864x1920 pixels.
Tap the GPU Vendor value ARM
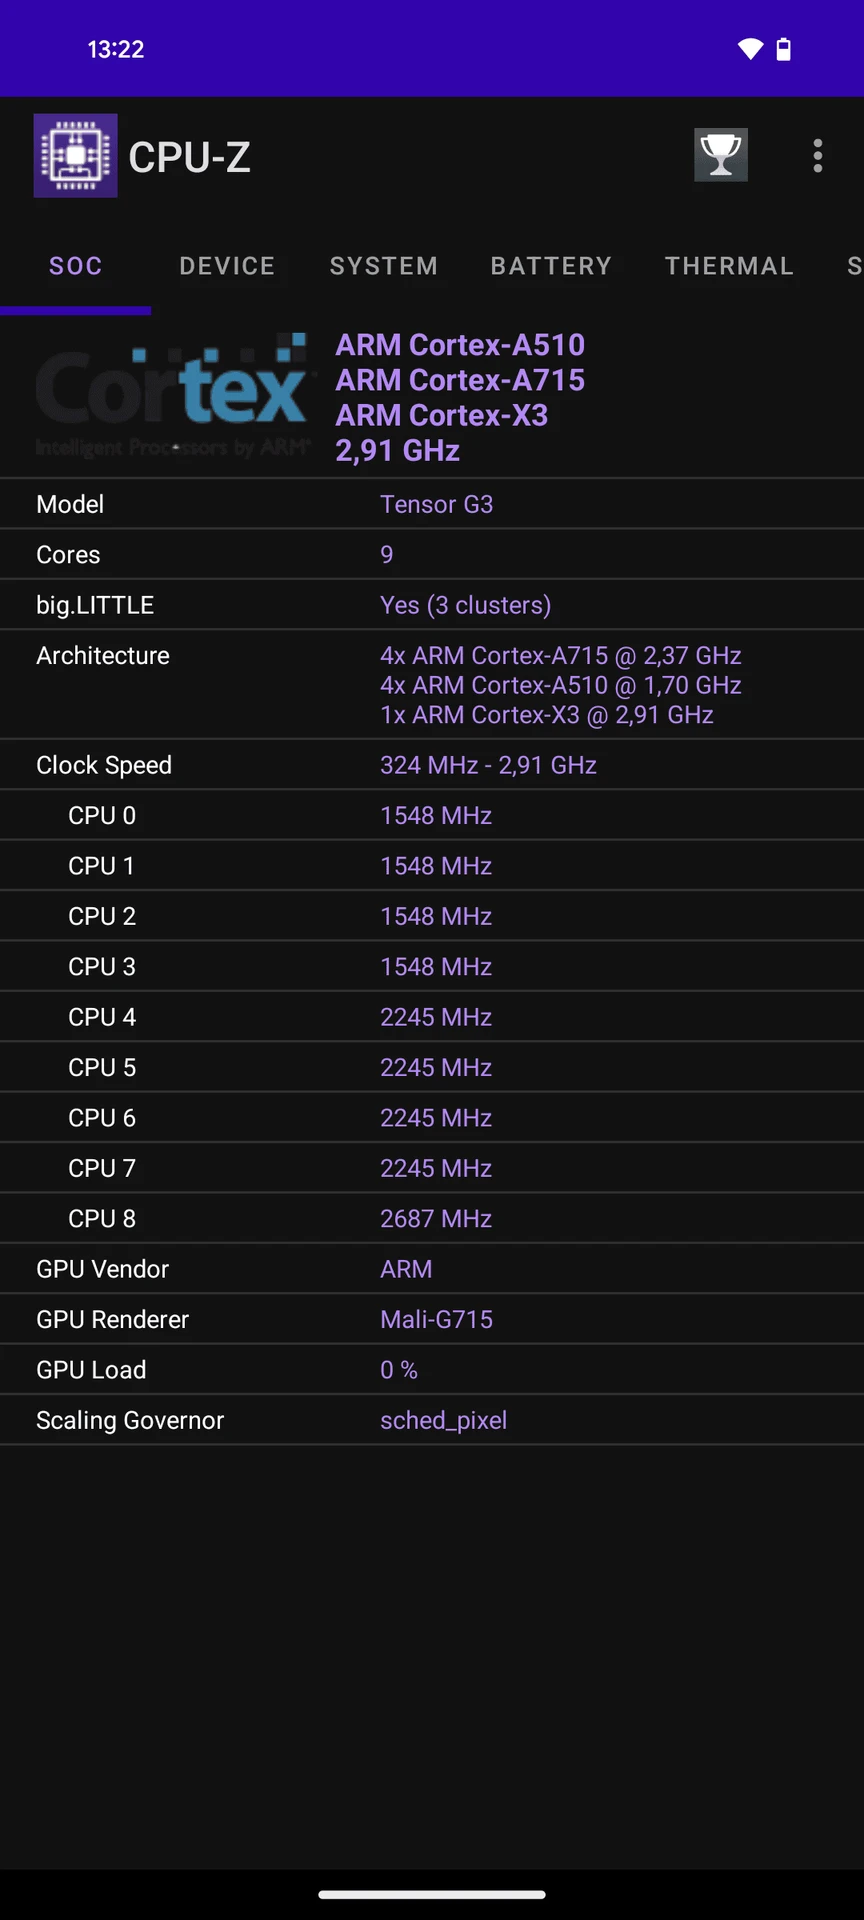click(406, 1269)
